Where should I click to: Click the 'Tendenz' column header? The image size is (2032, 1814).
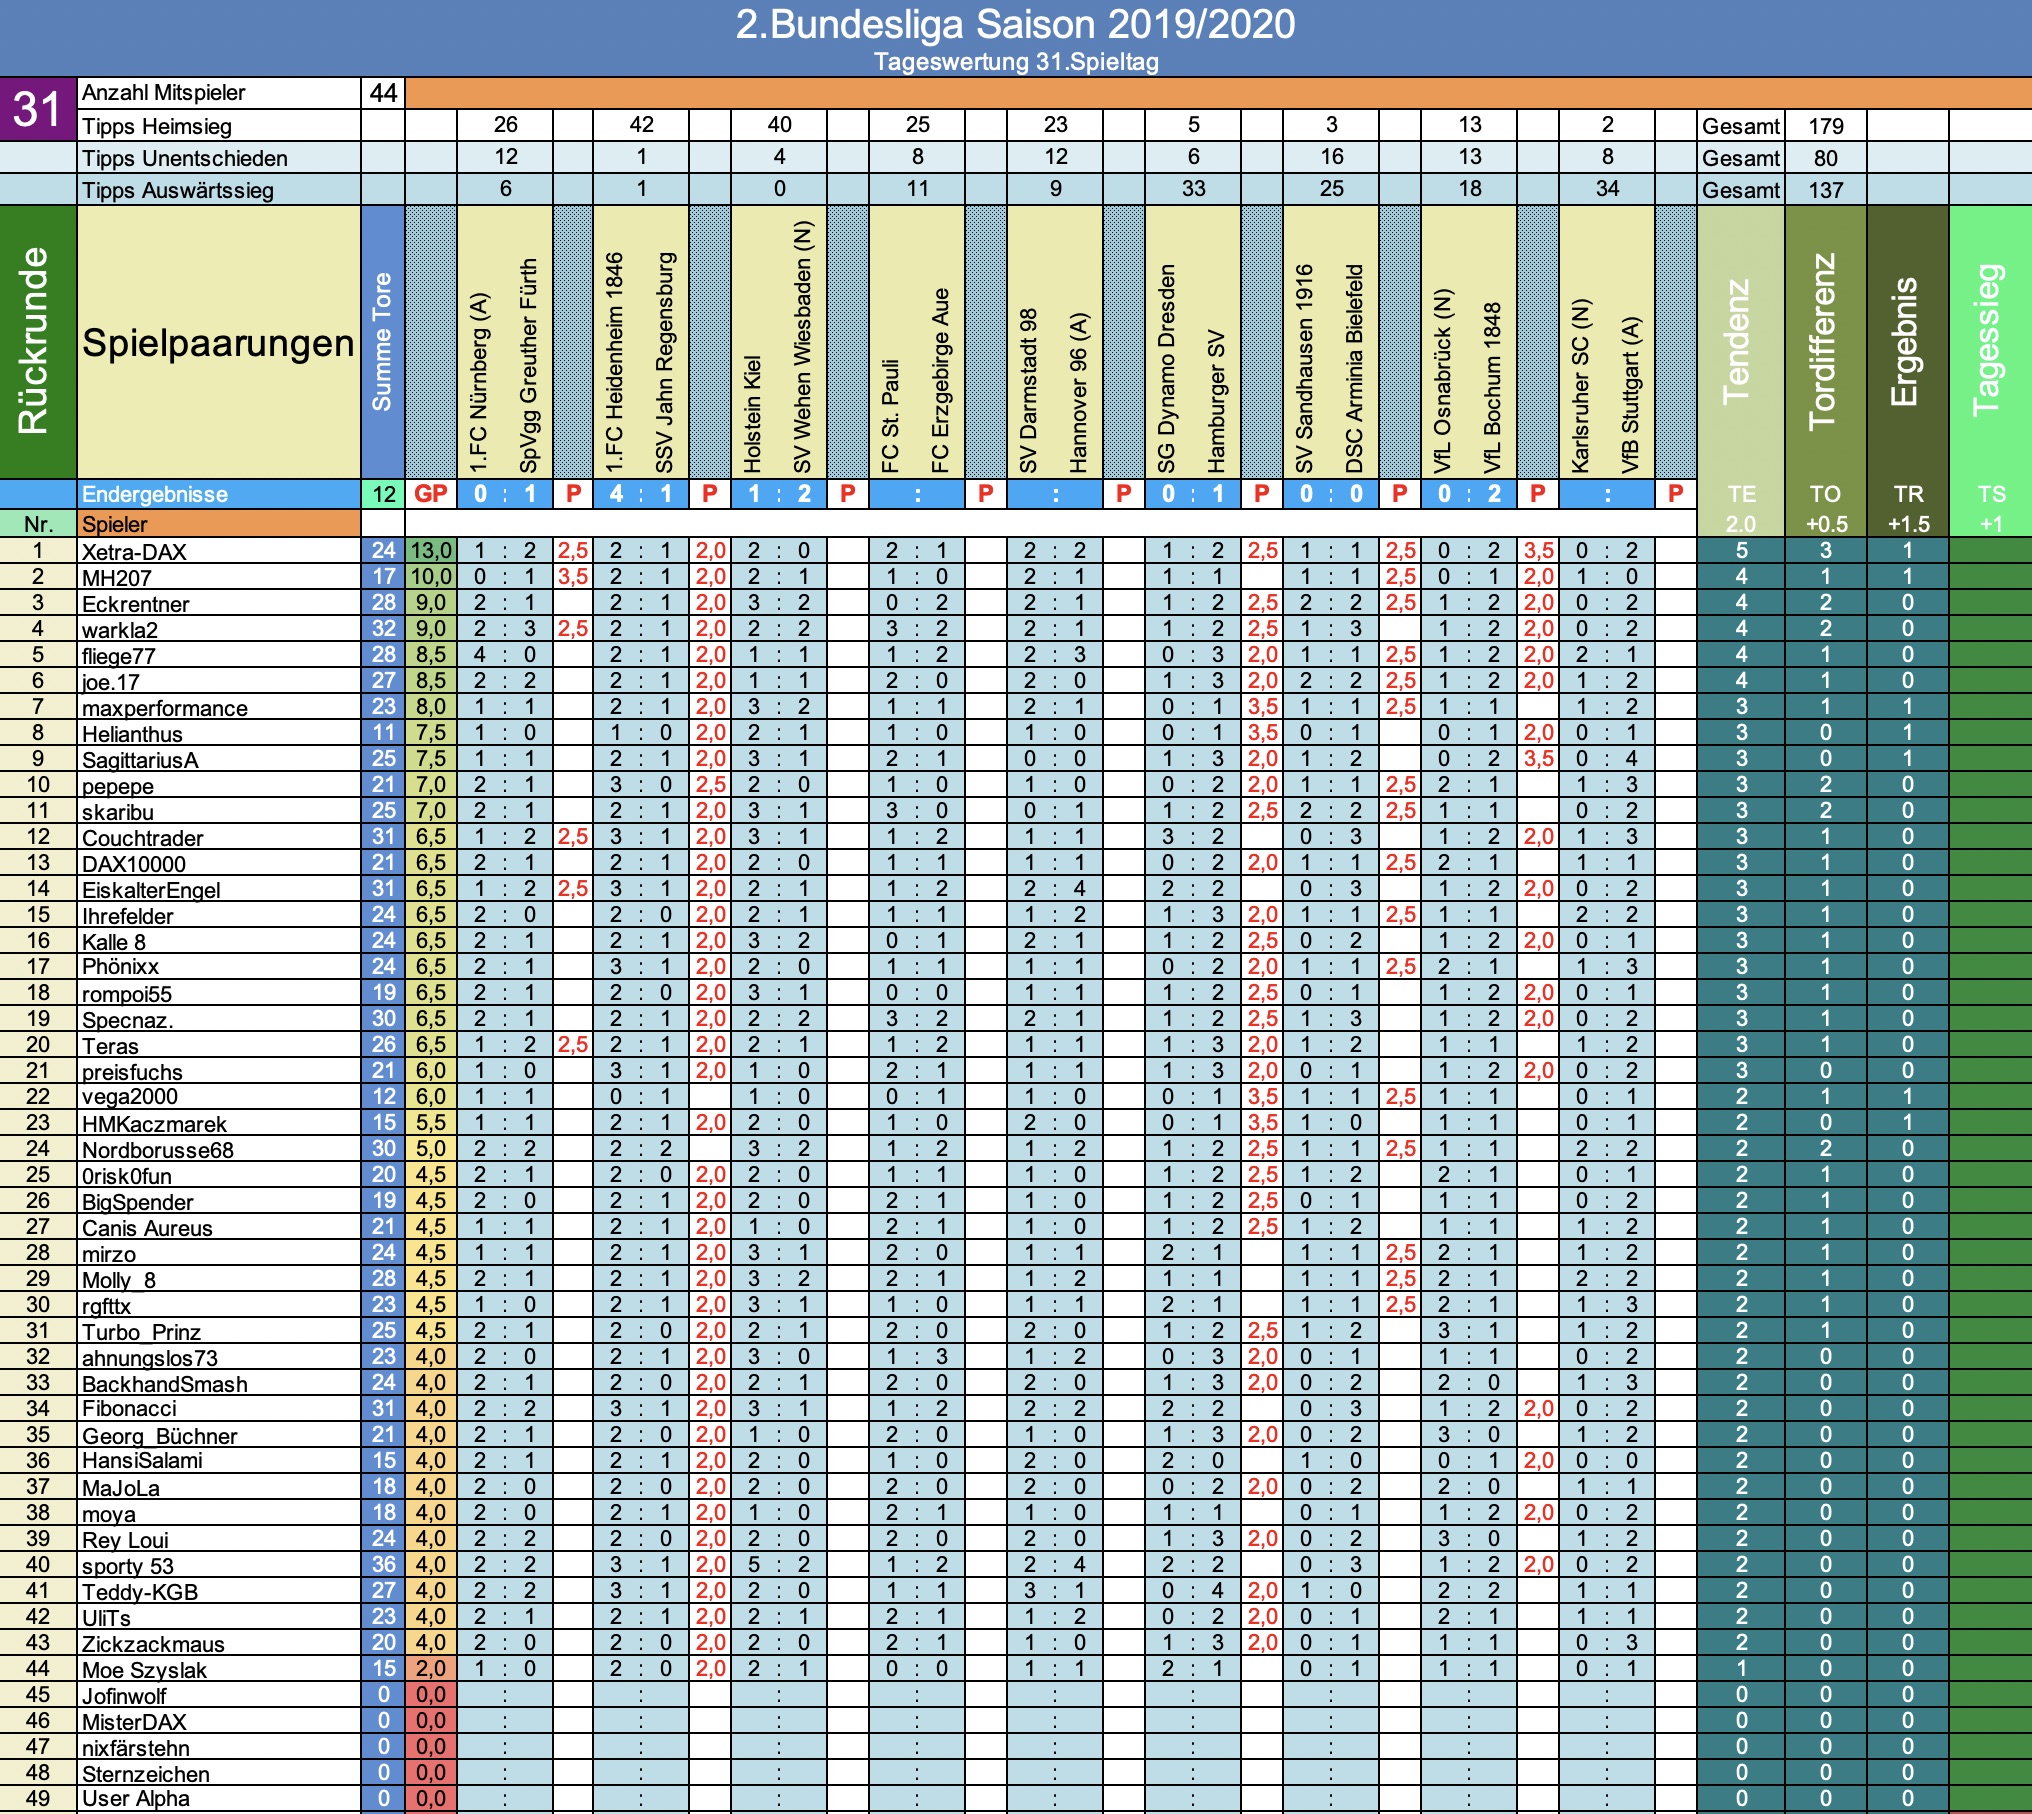[1741, 341]
